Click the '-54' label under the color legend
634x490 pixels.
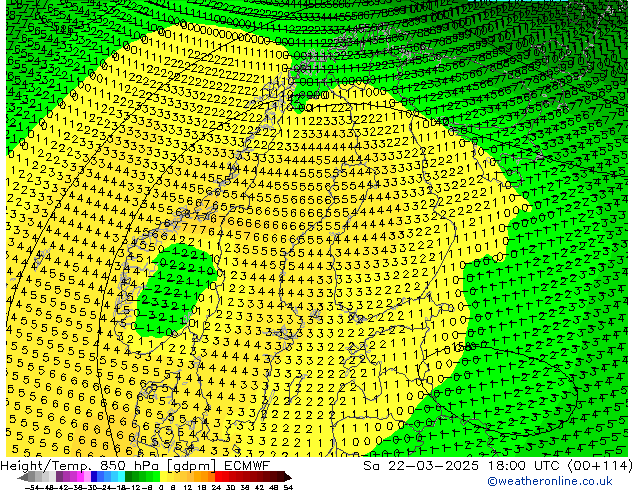click(32, 488)
